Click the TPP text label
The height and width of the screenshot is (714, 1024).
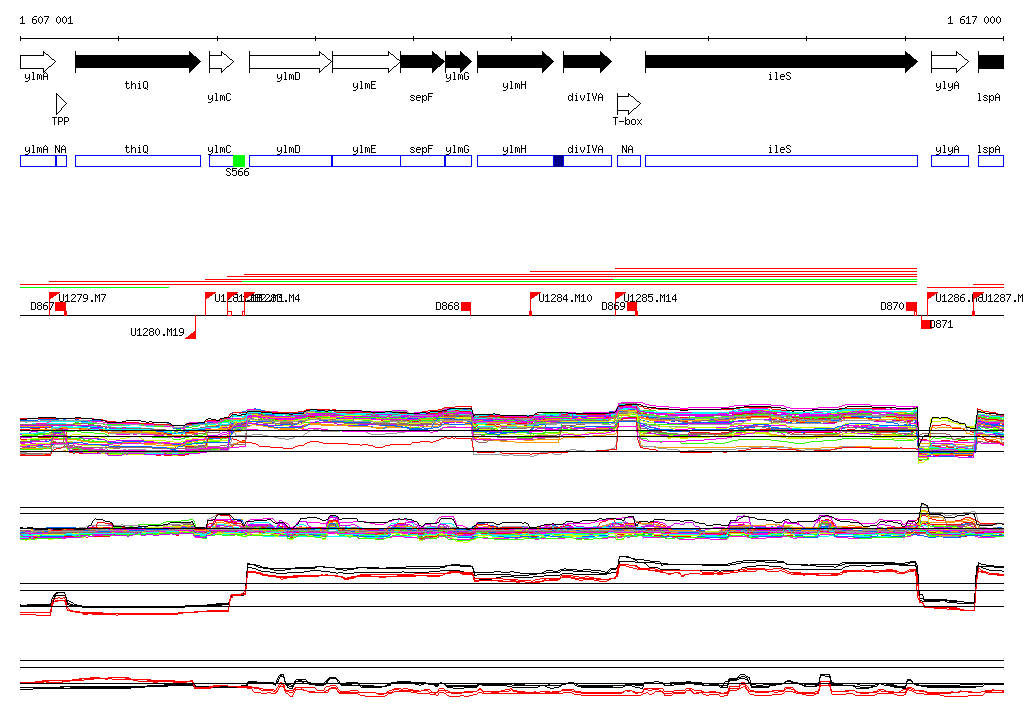pyautogui.click(x=61, y=122)
